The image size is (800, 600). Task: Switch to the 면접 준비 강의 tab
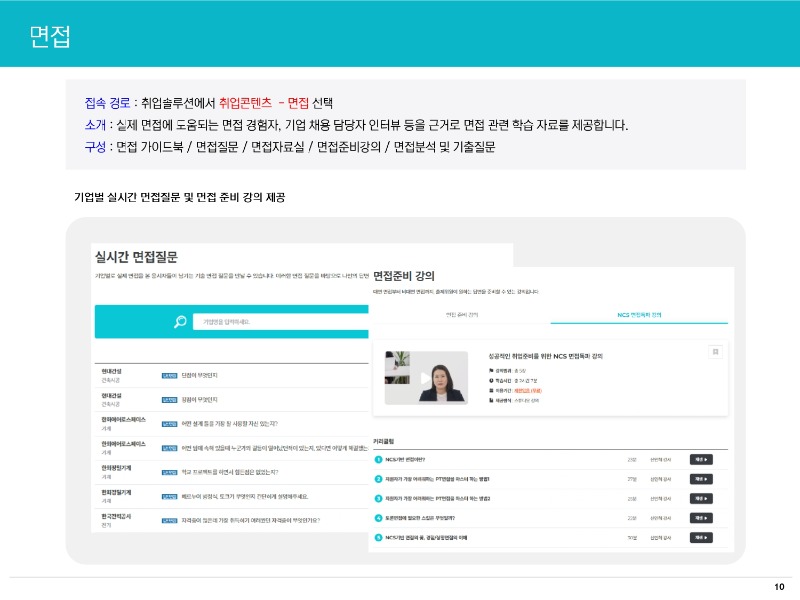(461, 312)
